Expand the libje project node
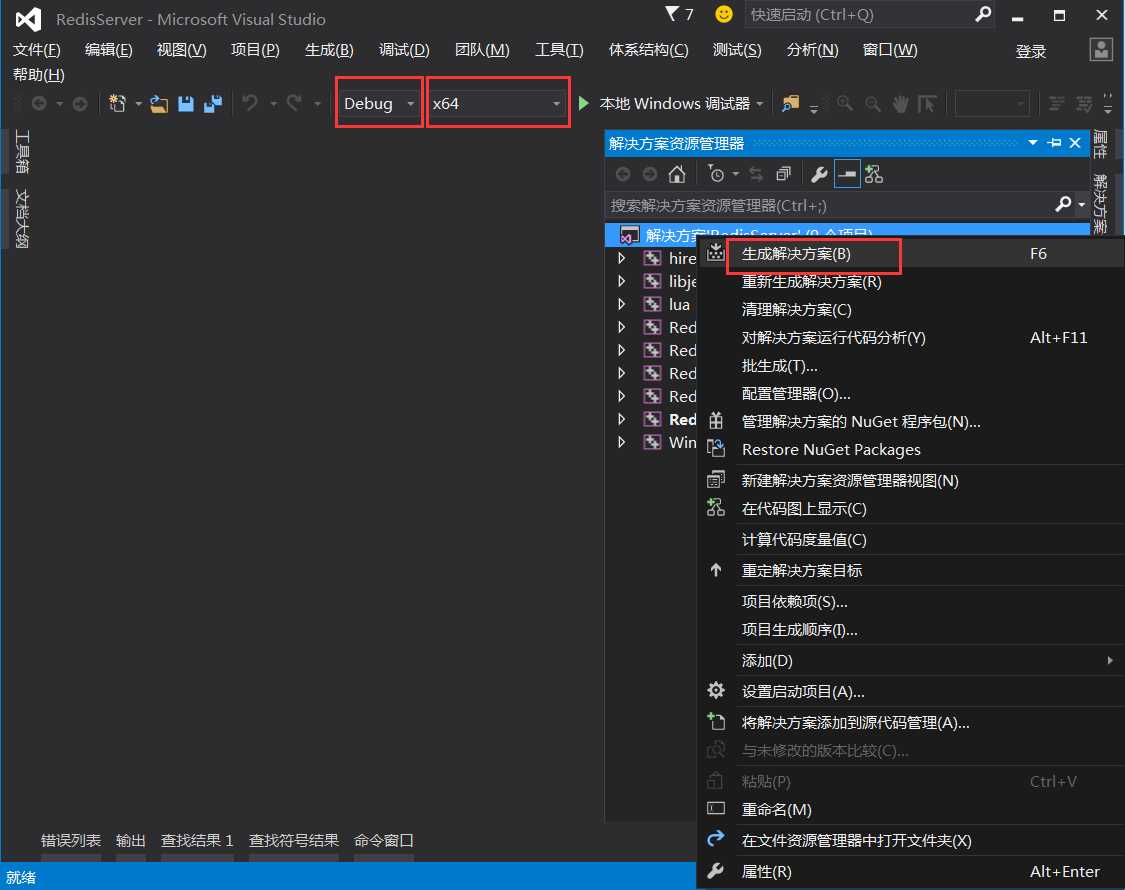Image resolution: width=1125 pixels, height=890 pixels. coord(622,281)
